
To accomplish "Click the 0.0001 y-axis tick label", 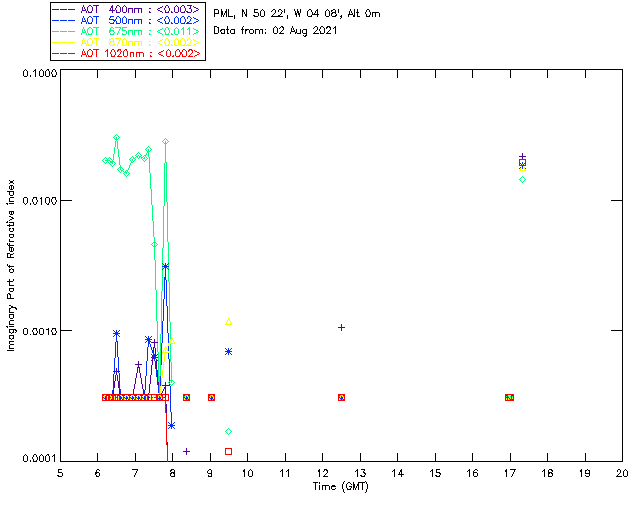I will pyautogui.click(x=40, y=459).
